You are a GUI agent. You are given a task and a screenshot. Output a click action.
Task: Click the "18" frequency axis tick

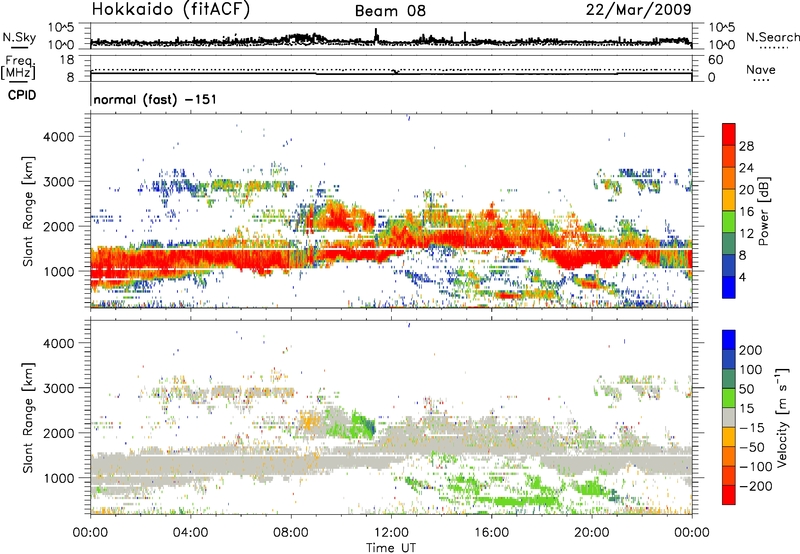[67, 60]
